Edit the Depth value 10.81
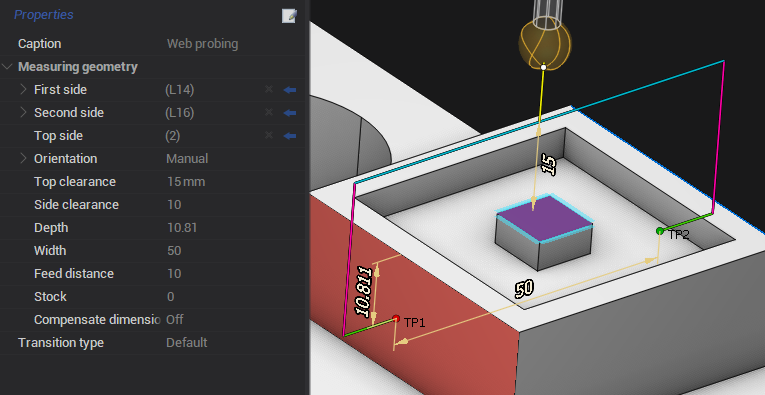Image resolution: width=765 pixels, height=395 pixels. click(x=182, y=228)
